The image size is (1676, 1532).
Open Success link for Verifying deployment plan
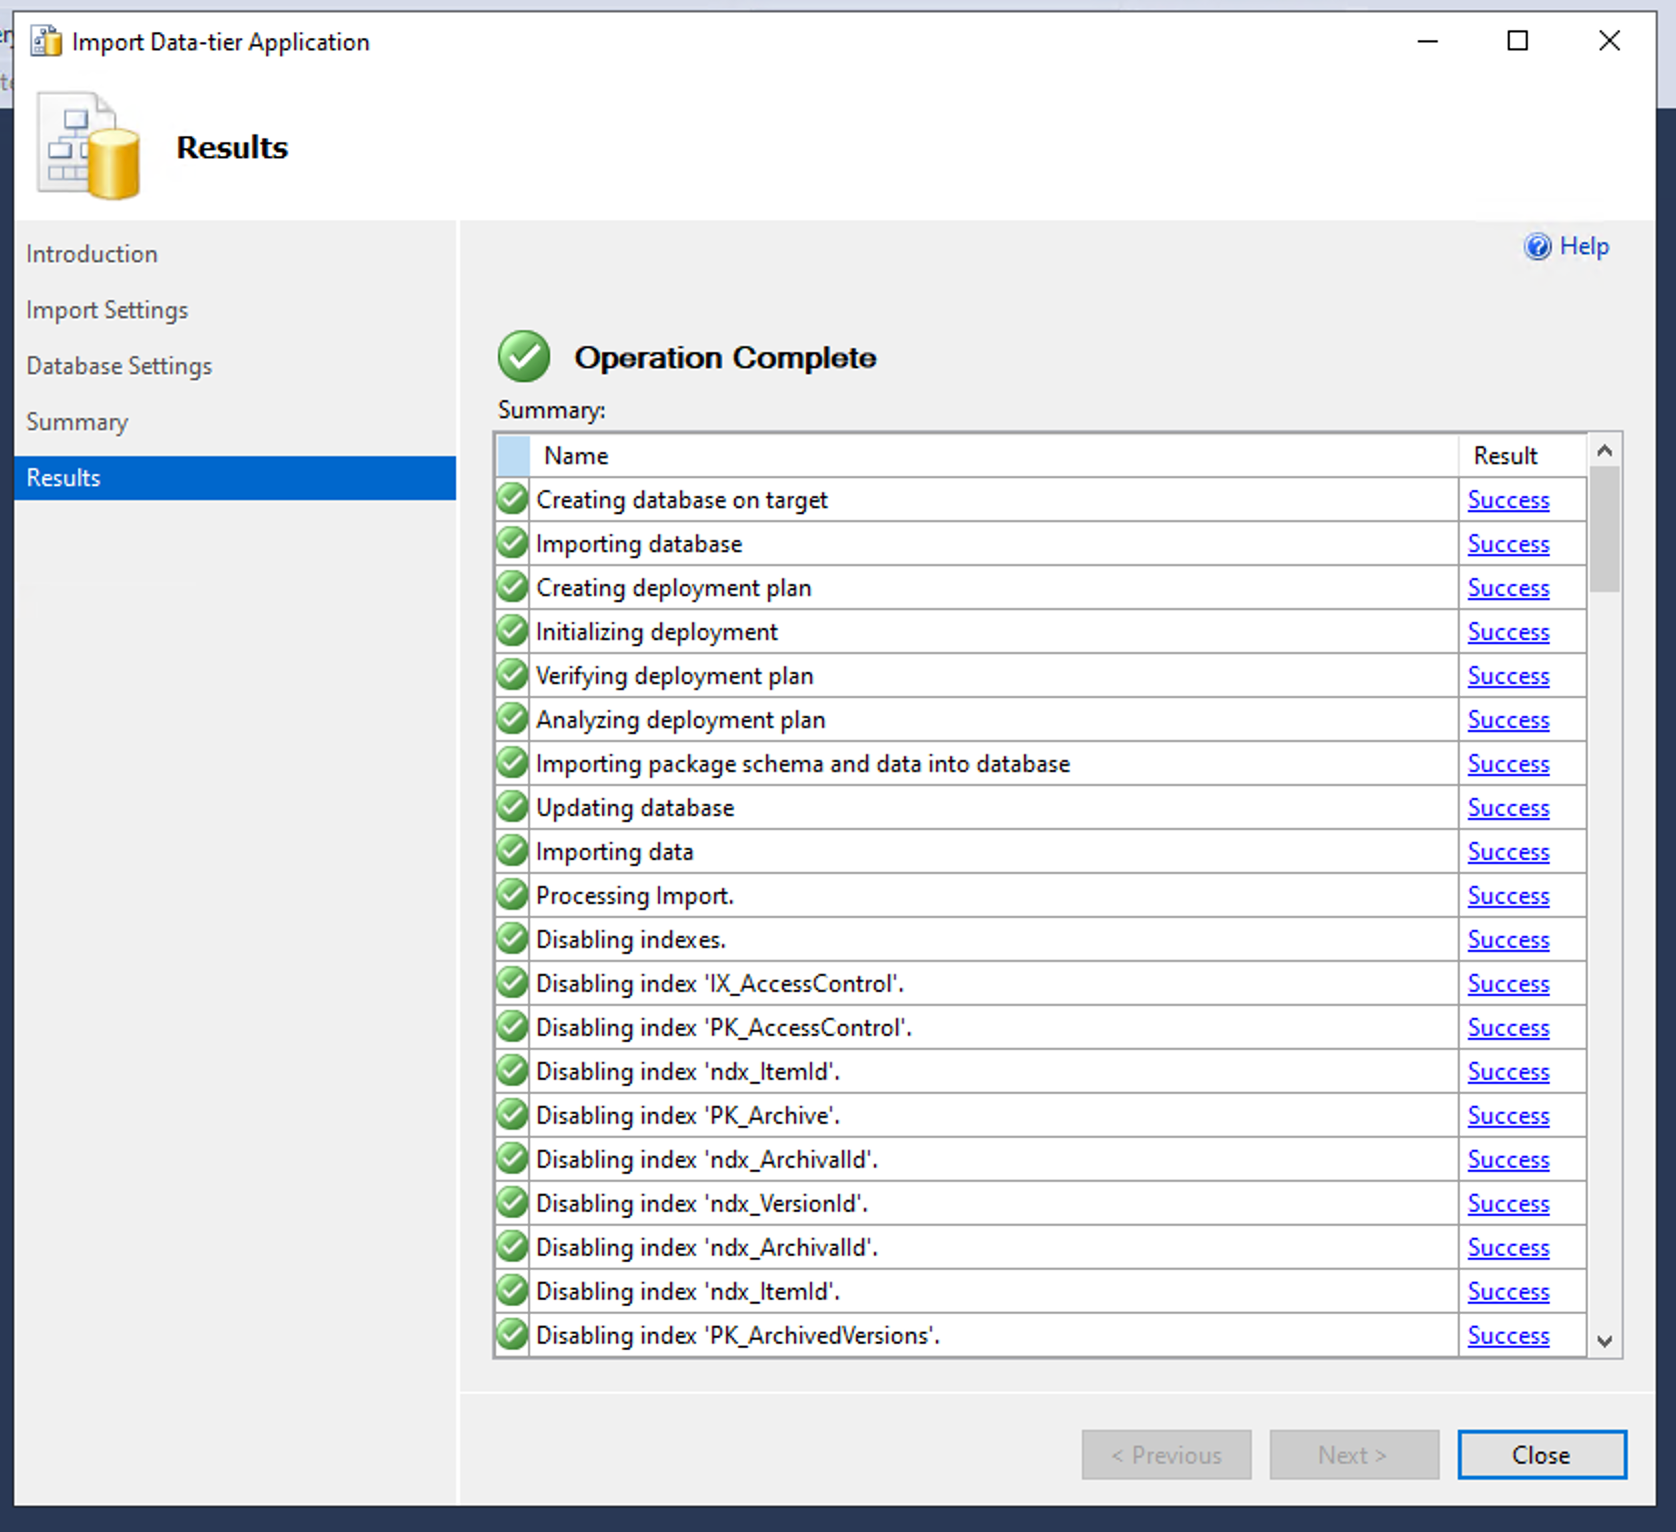point(1508,676)
